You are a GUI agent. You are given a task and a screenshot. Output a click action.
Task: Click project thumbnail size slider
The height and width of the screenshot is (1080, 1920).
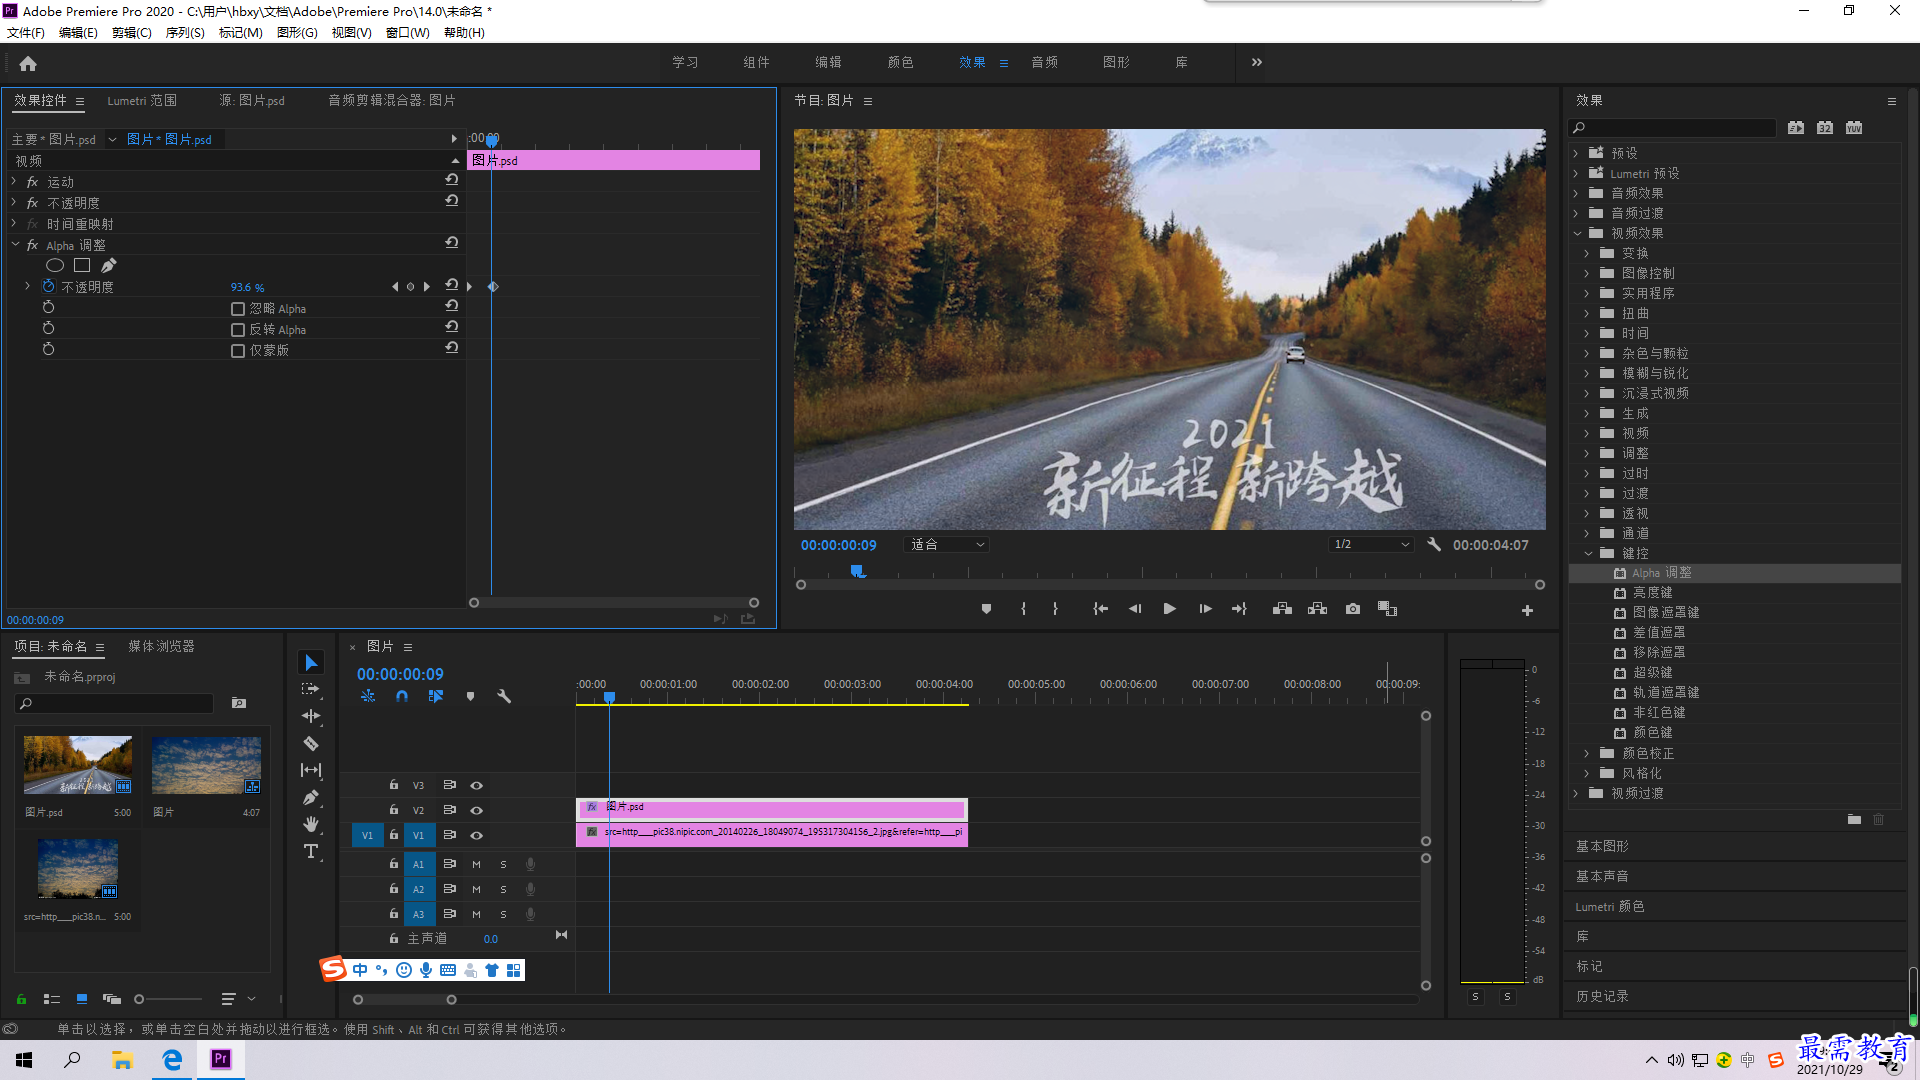point(168,999)
